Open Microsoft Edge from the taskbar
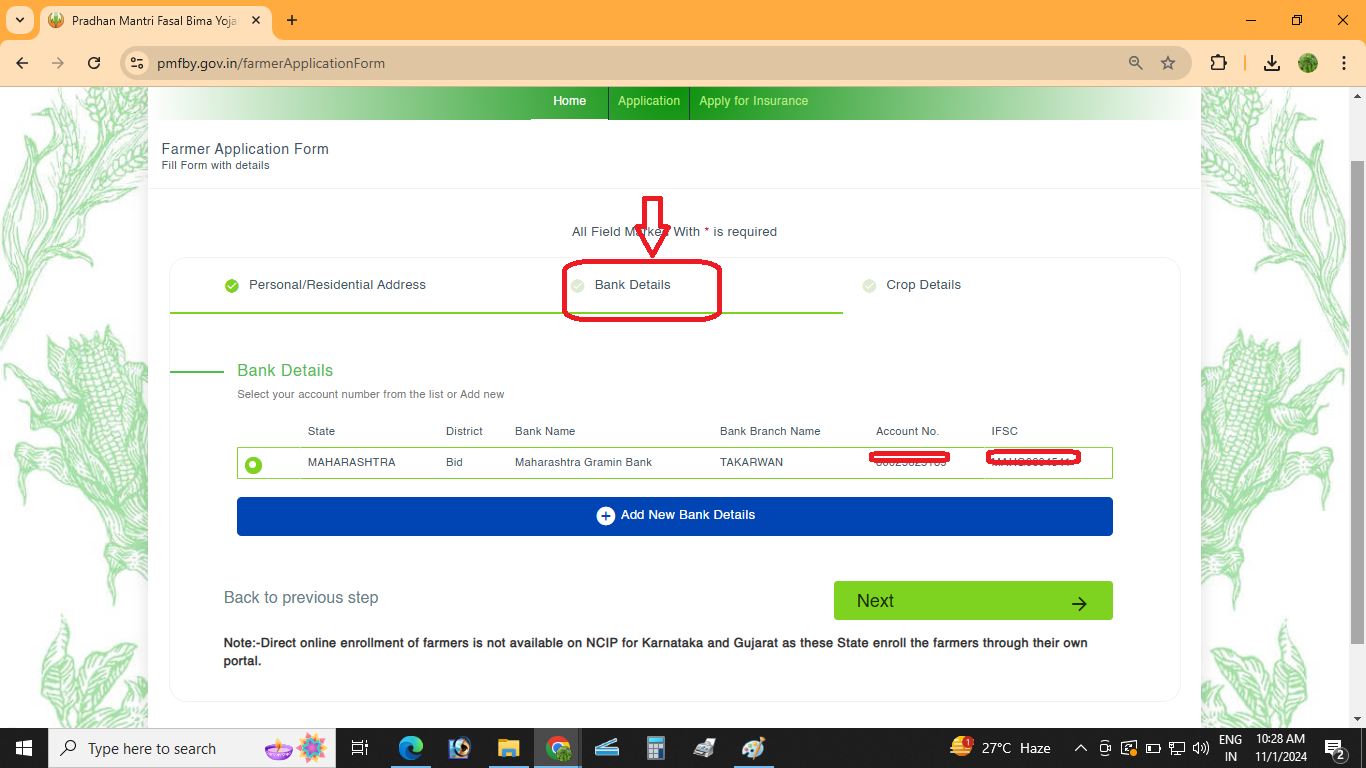The image size is (1366, 768). (411, 747)
